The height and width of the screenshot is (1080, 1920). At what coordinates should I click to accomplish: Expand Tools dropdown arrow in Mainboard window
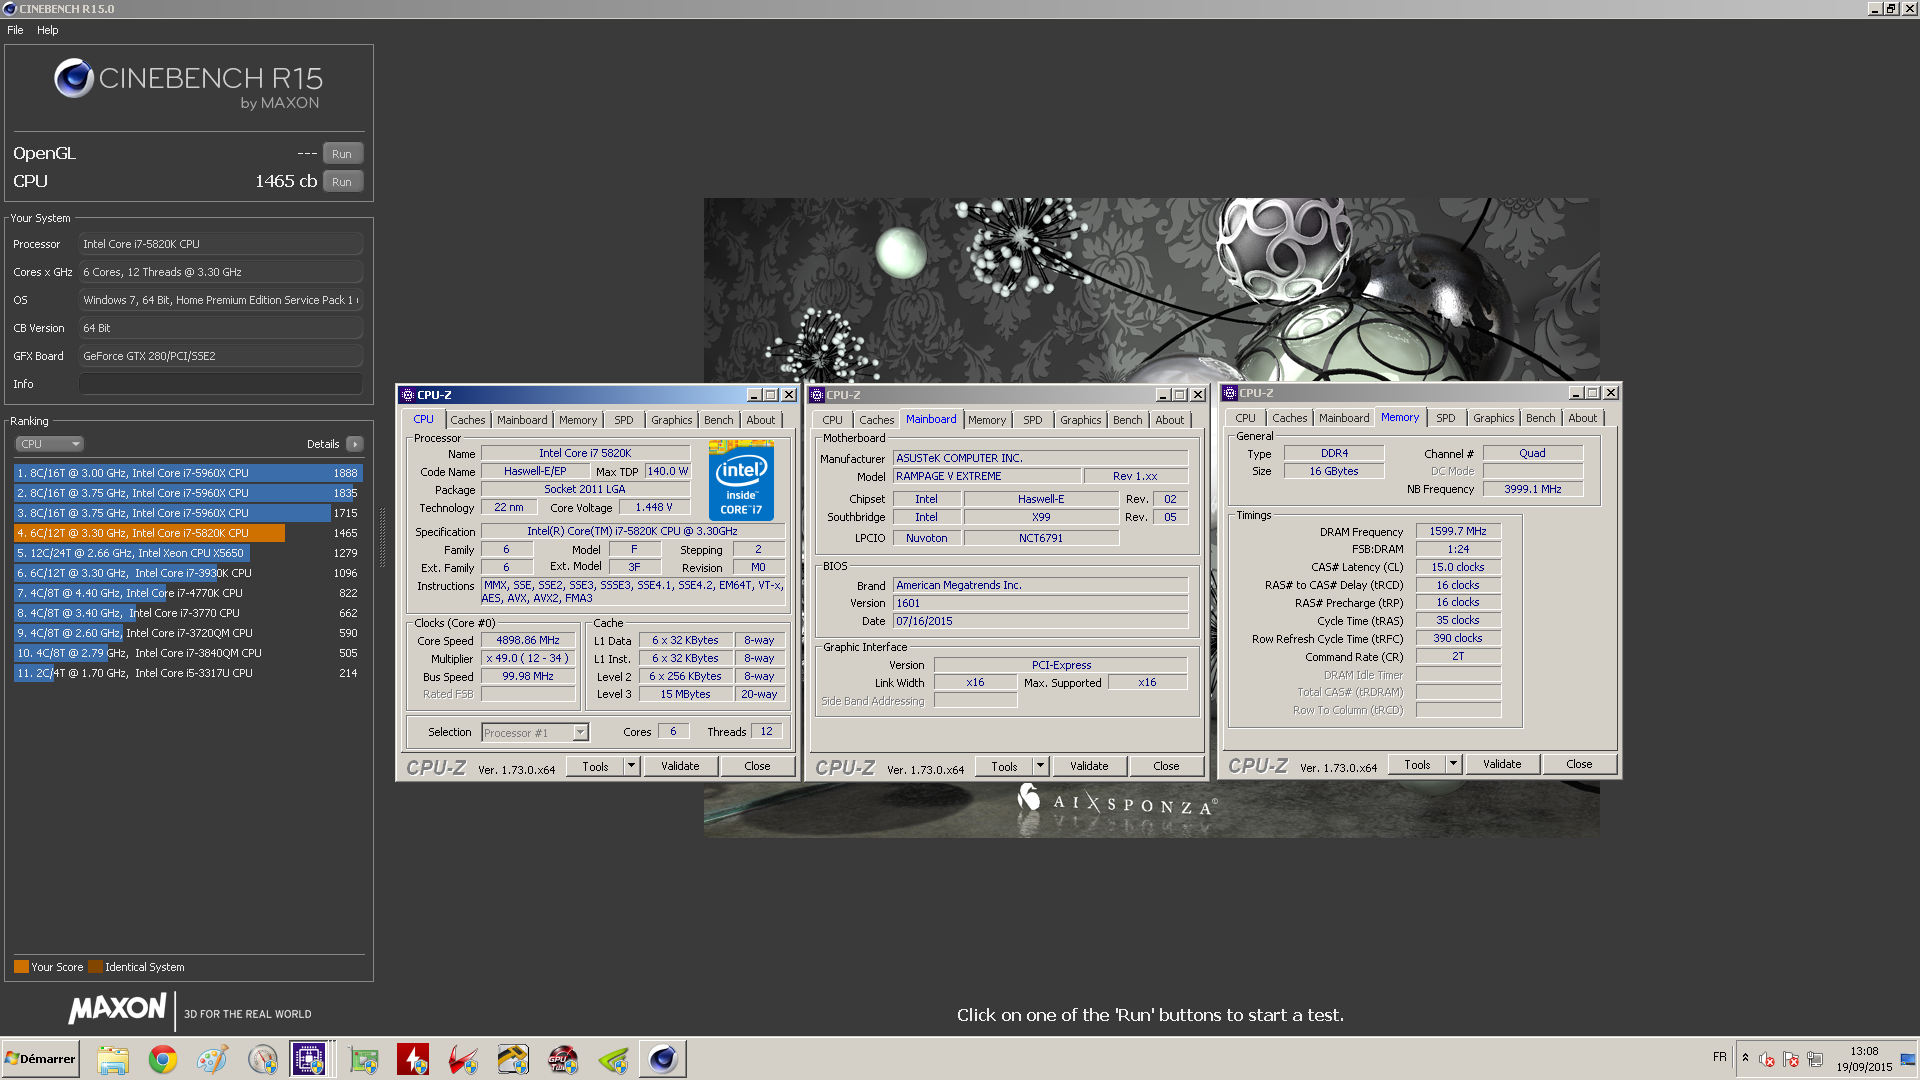point(1040,767)
